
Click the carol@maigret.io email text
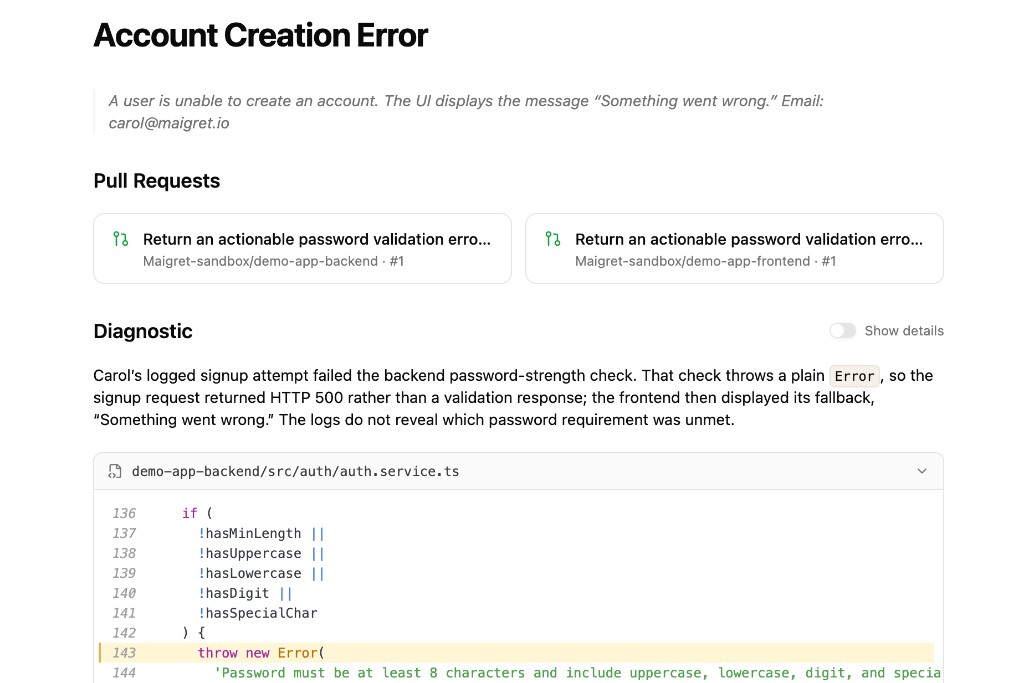[168, 123]
